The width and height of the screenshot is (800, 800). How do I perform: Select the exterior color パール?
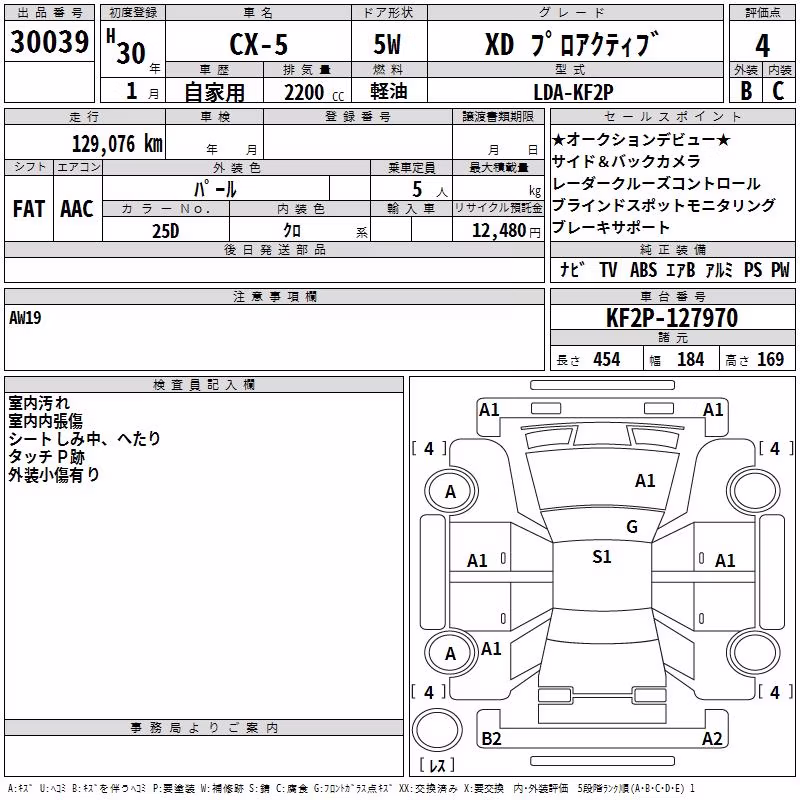(x=215, y=189)
